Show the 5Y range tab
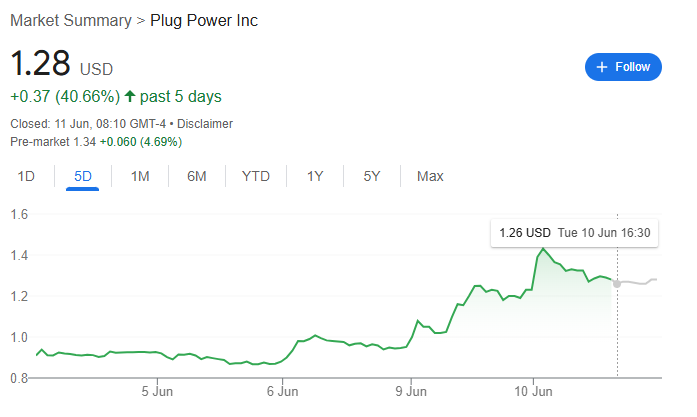 pos(372,176)
